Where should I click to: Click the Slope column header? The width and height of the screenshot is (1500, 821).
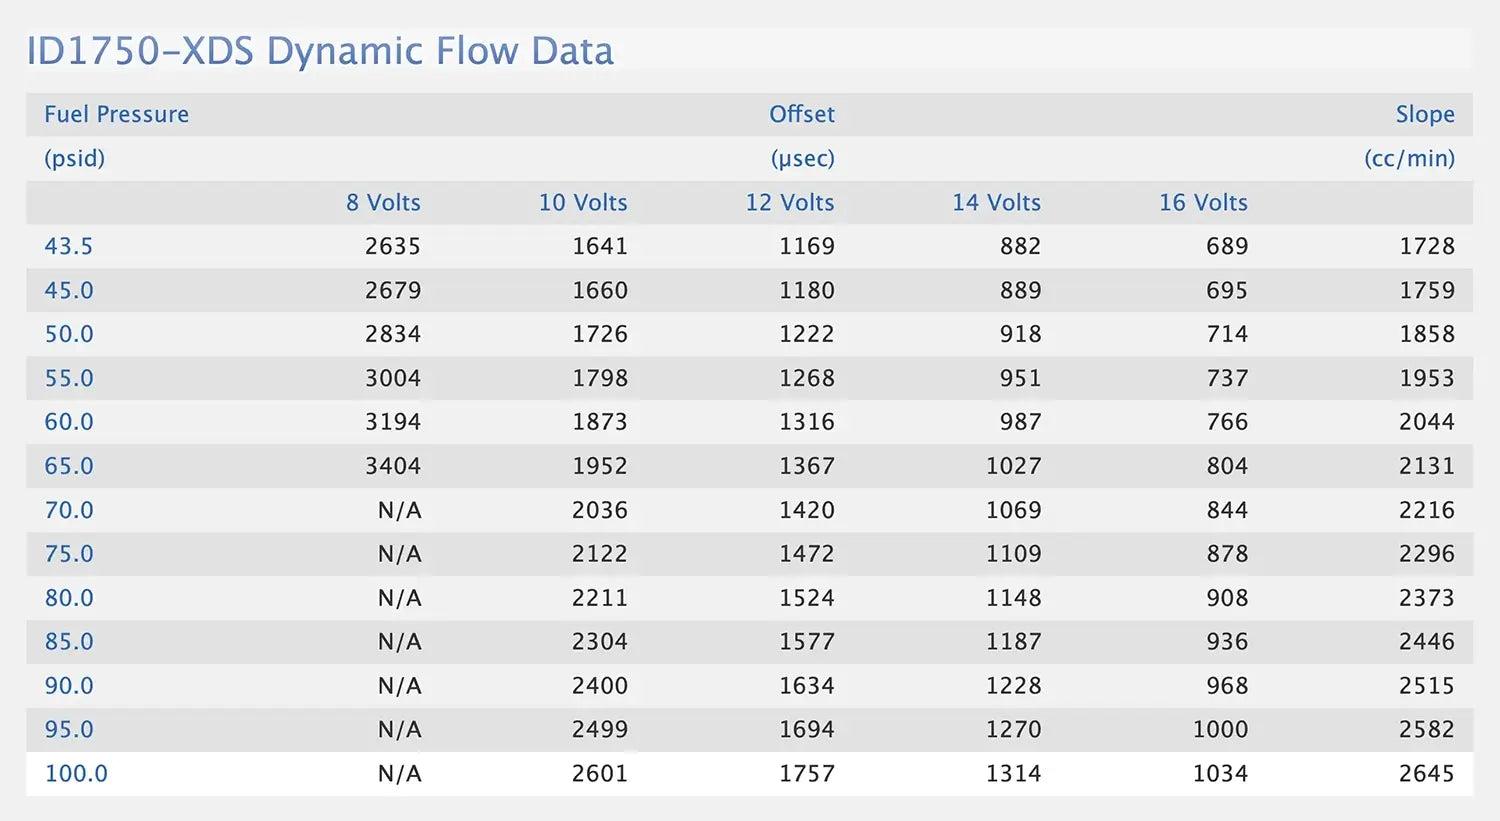coord(1424,114)
